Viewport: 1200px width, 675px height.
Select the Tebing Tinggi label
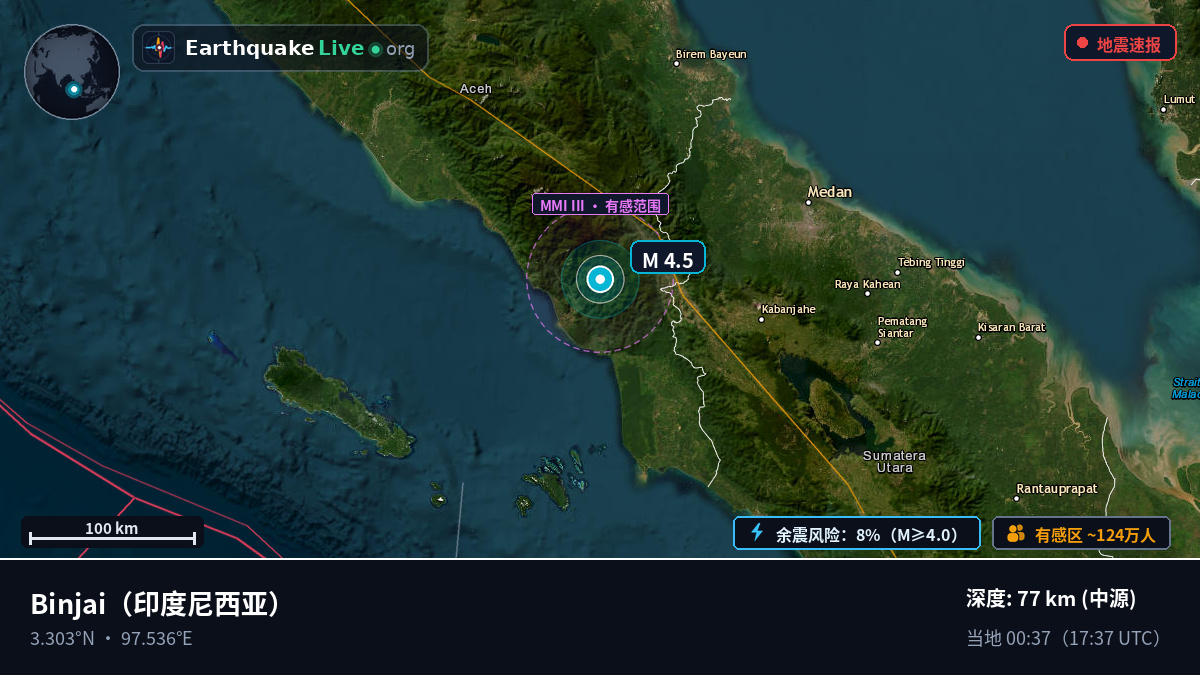pos(931,262)
